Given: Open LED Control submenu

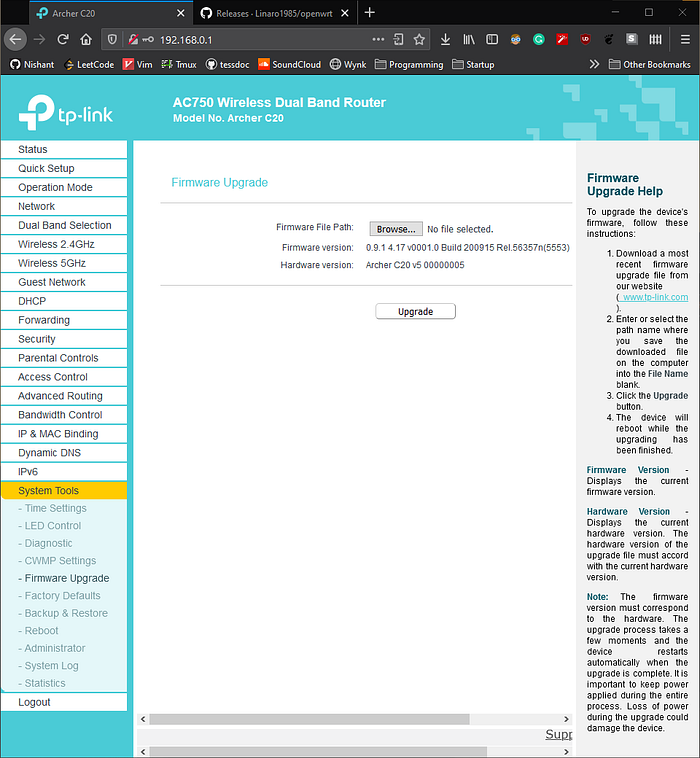Looking at the screenshot, I should pos(50,525).
